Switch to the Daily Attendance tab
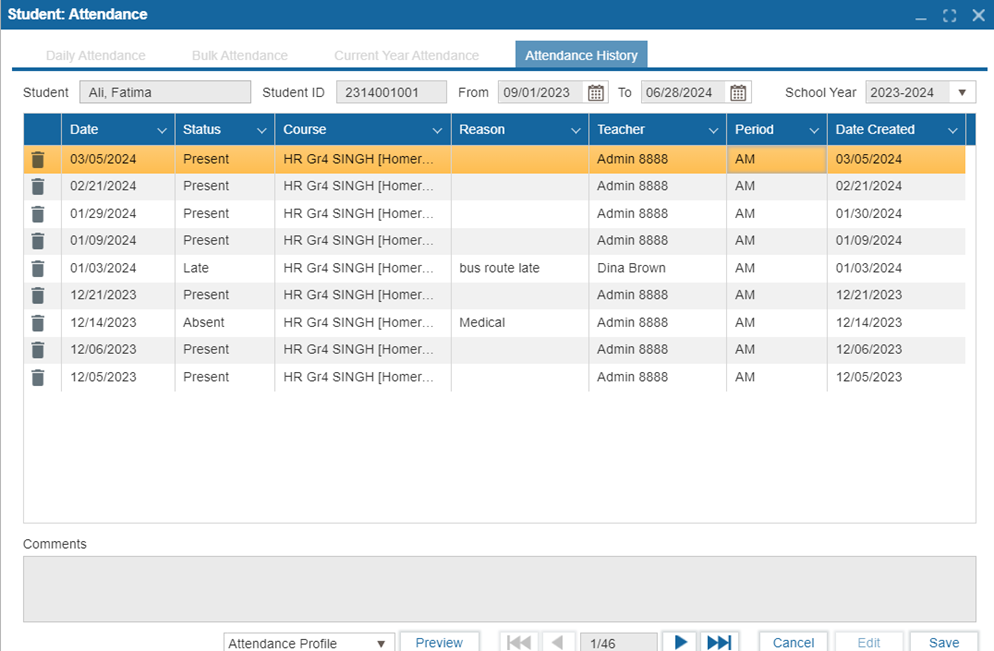The width and height of the screenshot is (994, 651). click(96, 56)
